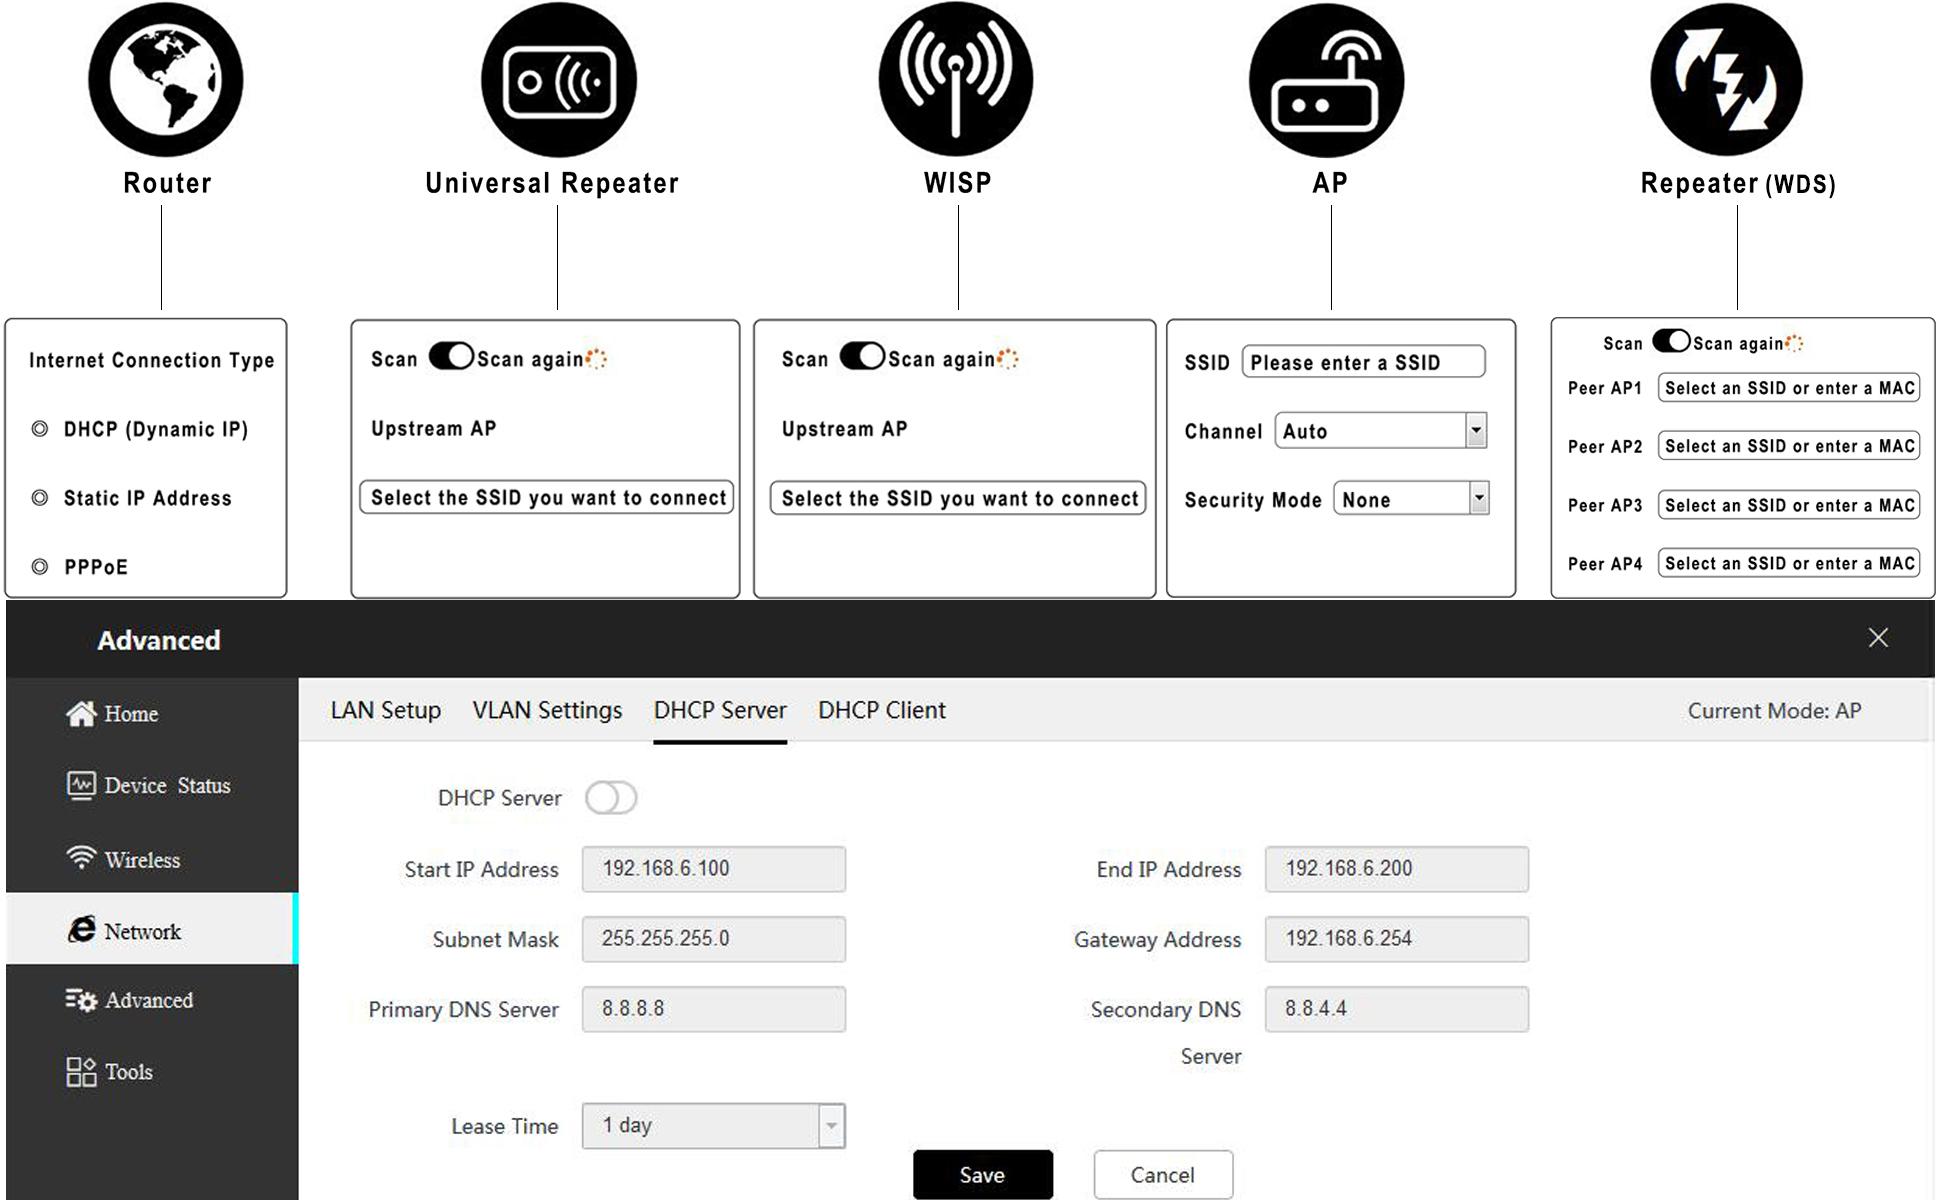Image resolution: width=1940 pixels, height=1200 pixels.
Task: Select DHCP (Dynamic IP) radio button
Action: tap(40, 429)
